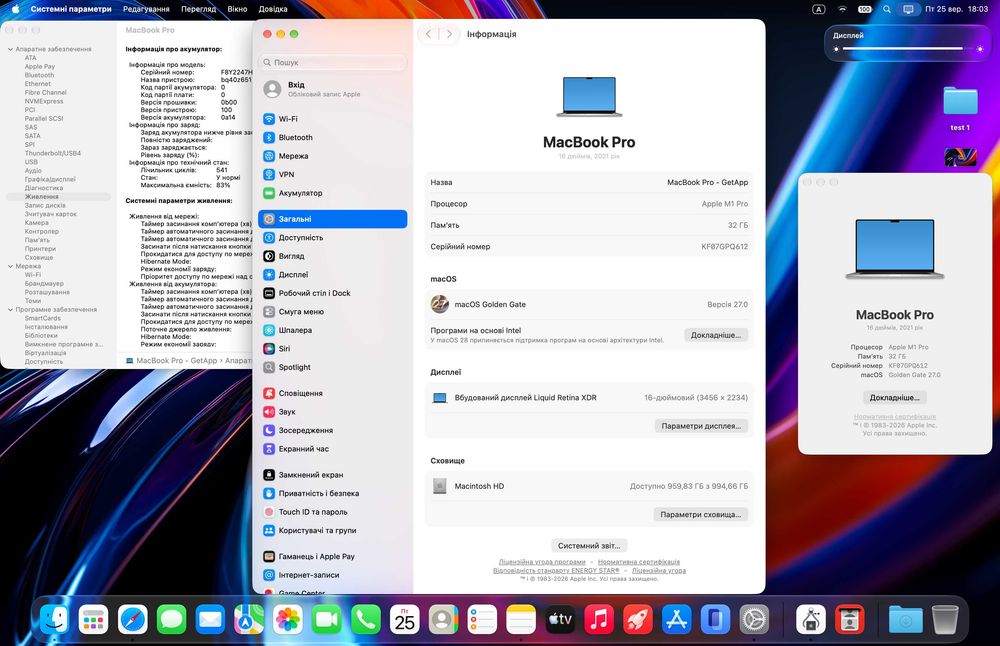Open Wi-Fi status in menu bar

842,9
